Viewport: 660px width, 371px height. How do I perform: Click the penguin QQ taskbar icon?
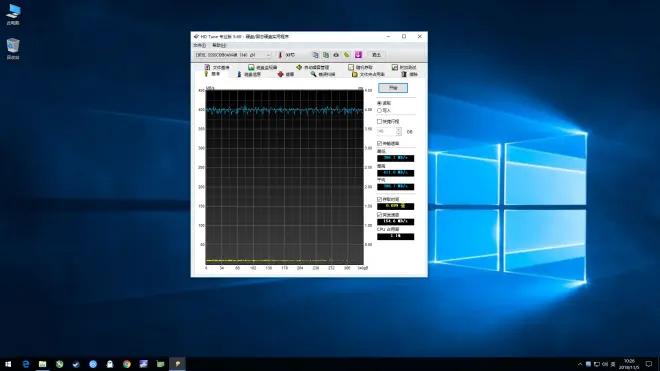tap(110, 364)
